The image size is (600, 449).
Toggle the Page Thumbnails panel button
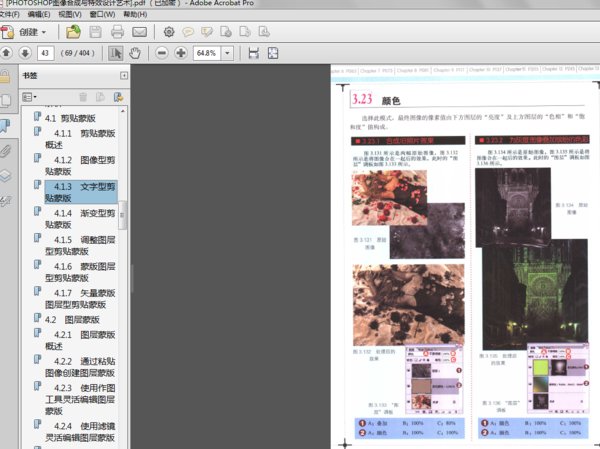7,100
